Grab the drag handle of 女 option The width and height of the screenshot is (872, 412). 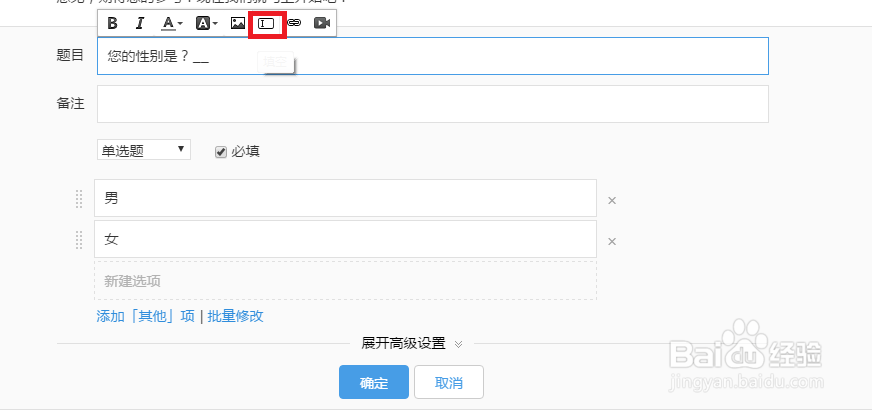[79, 240]
